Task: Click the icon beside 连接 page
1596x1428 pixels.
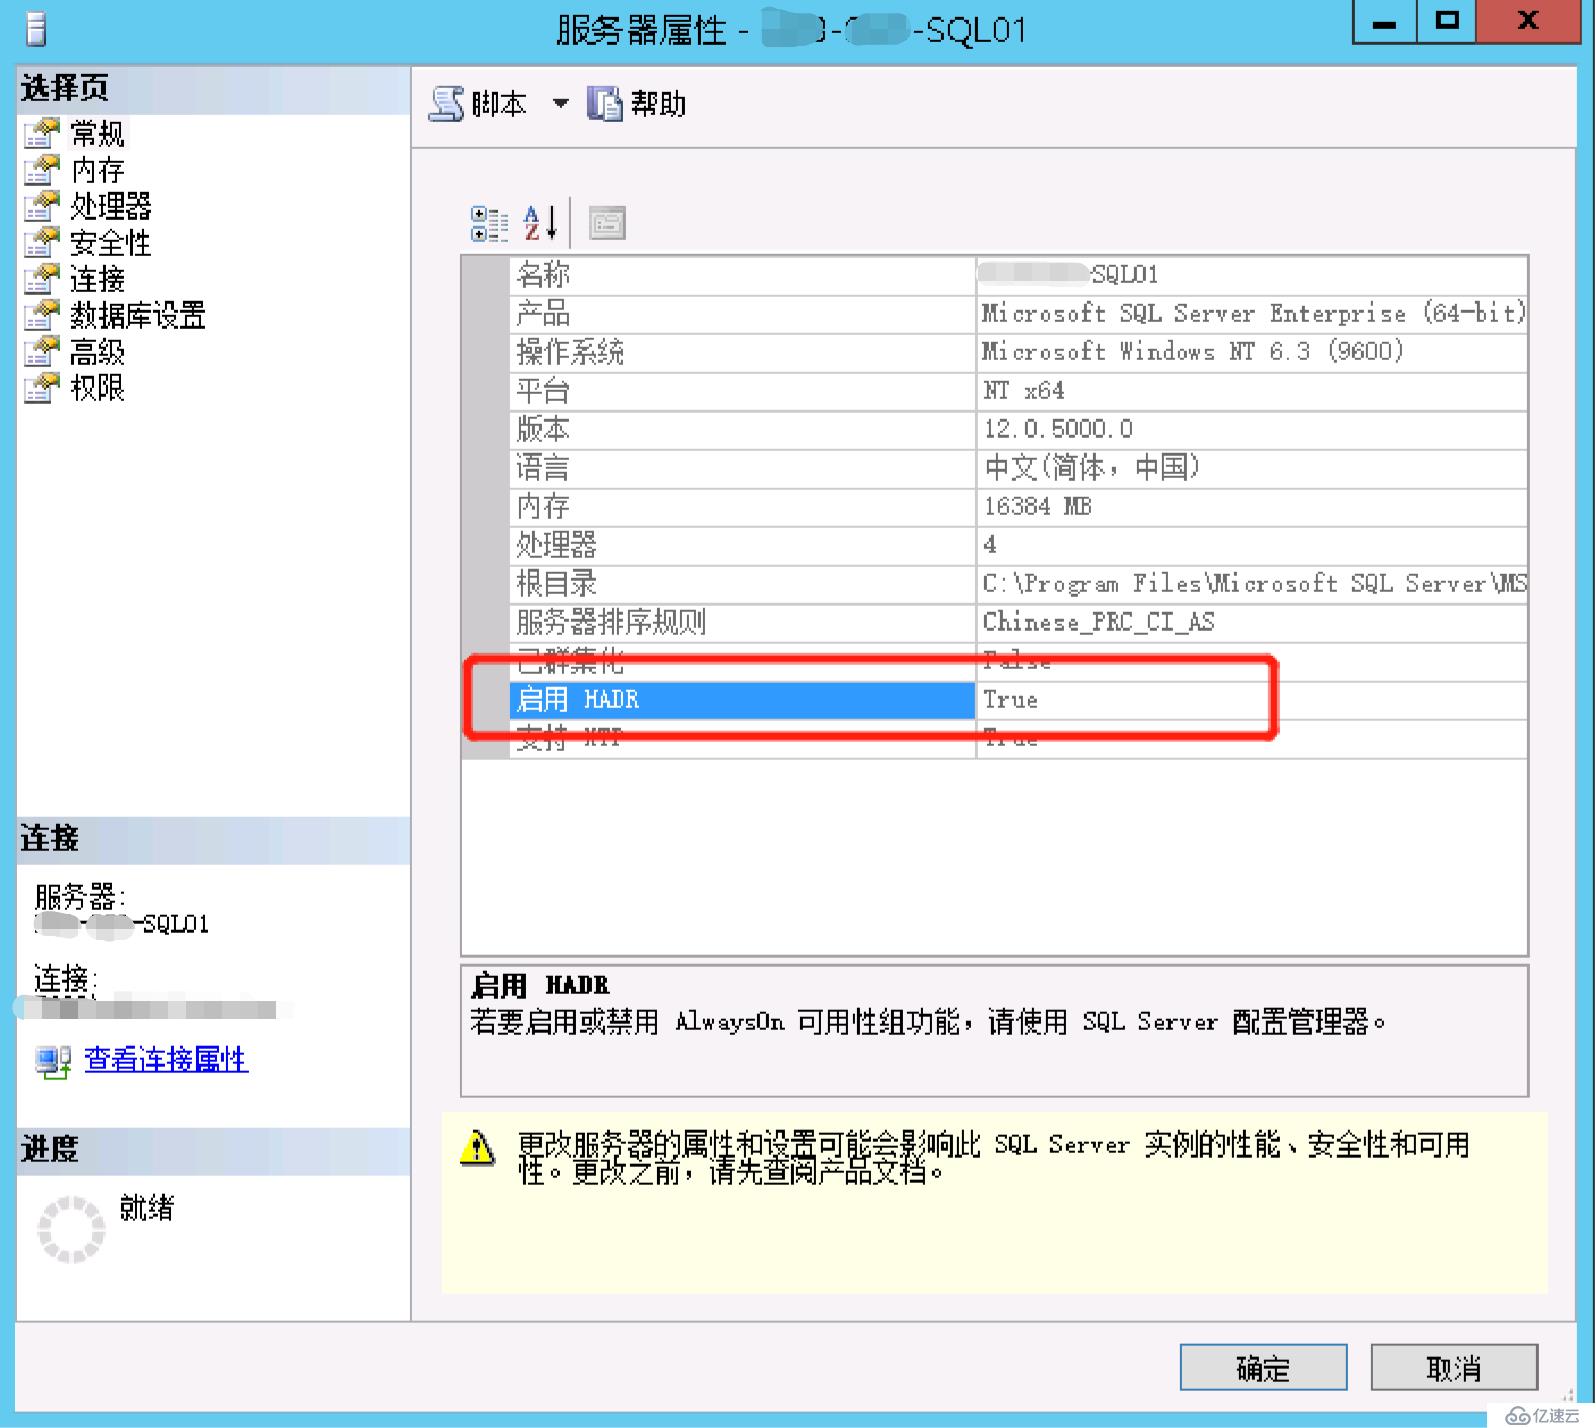Action: [42, 279]
